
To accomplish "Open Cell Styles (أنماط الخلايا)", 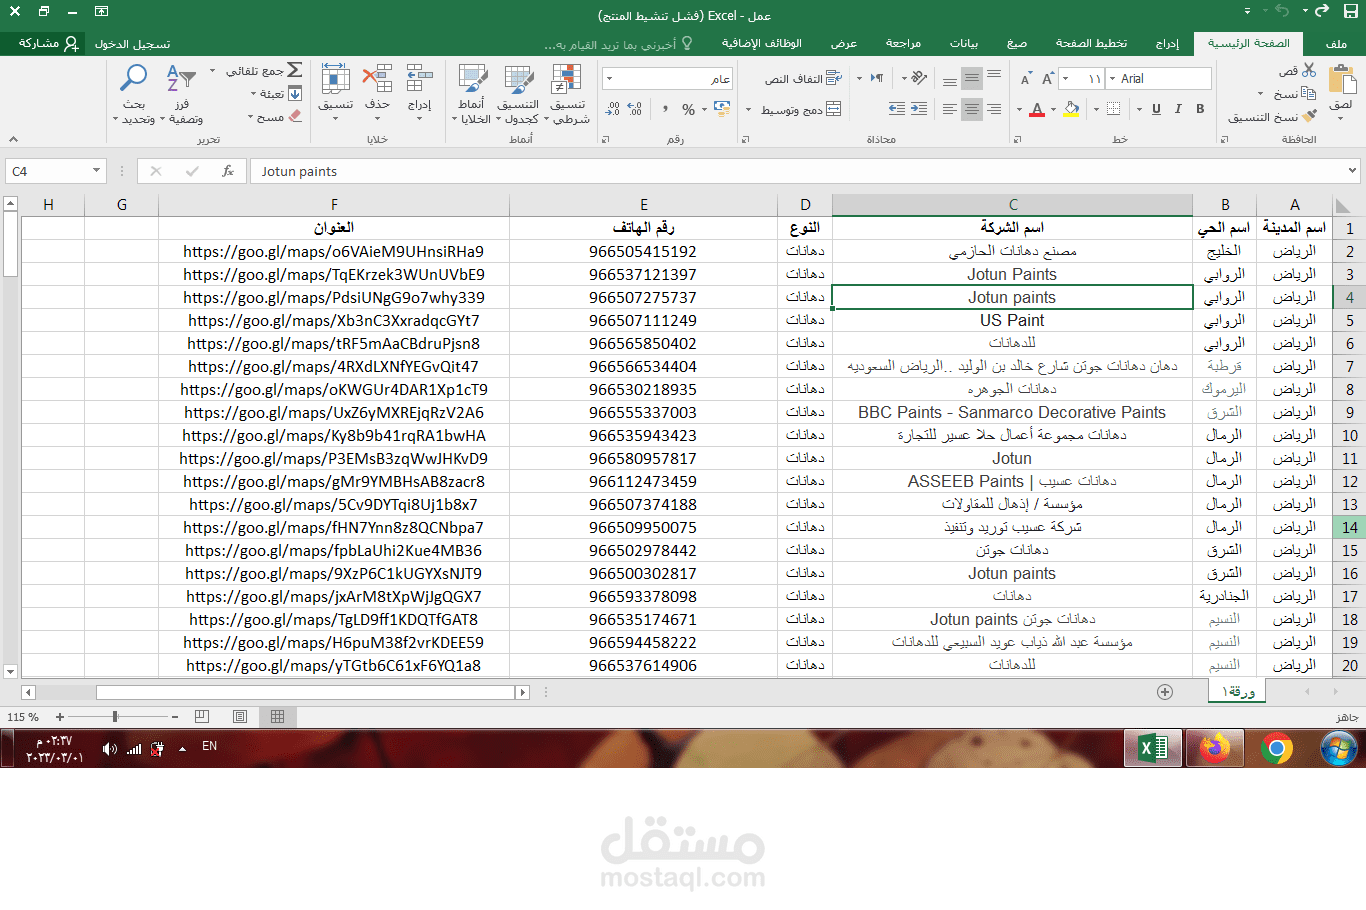I will coord(471,94).
